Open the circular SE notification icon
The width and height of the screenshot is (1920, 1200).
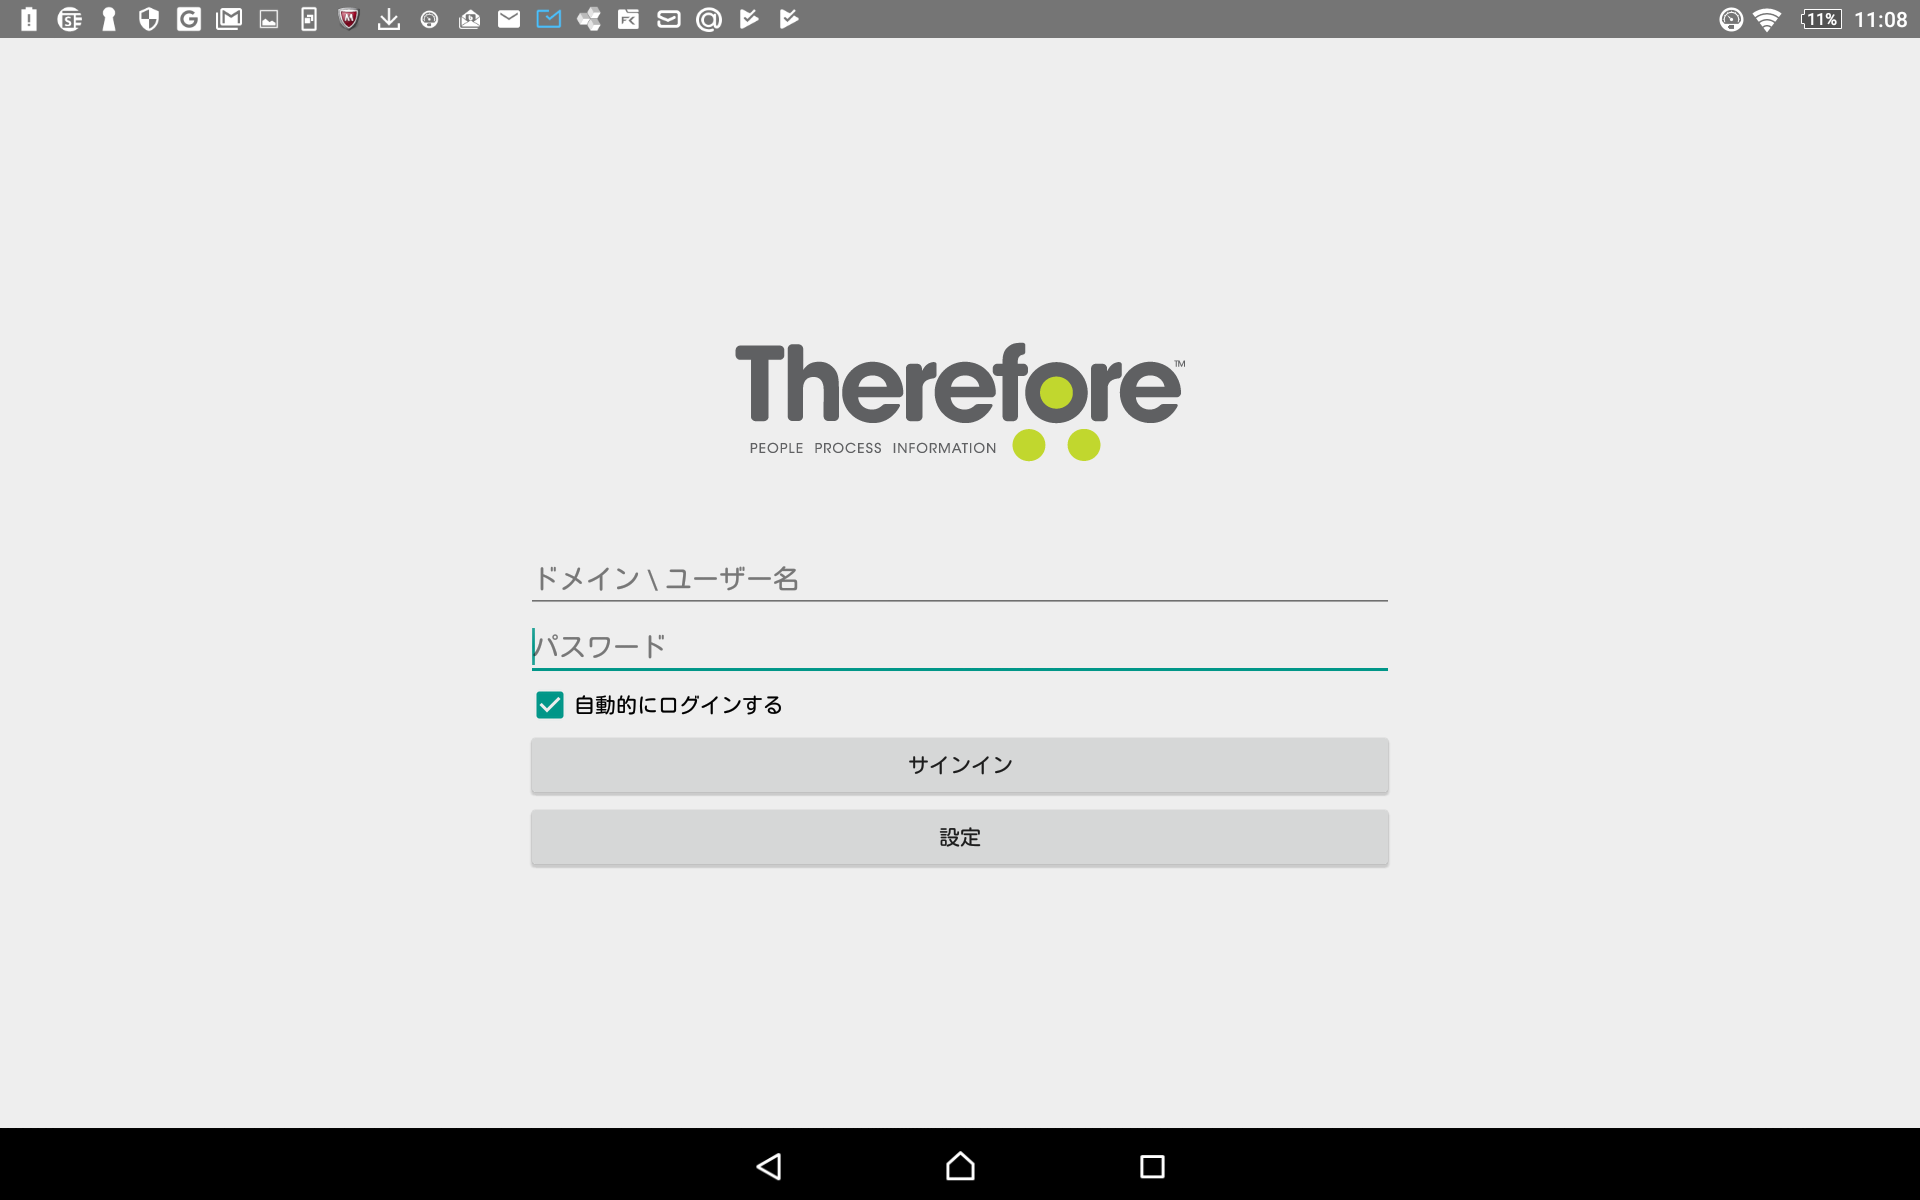[x=69, y=19]
